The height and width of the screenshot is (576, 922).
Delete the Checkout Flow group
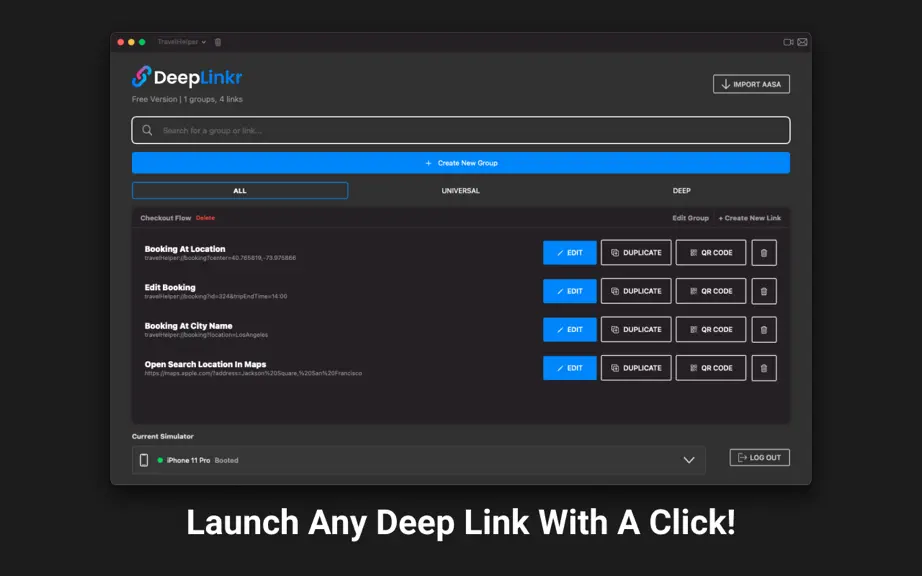coord(205,218)
